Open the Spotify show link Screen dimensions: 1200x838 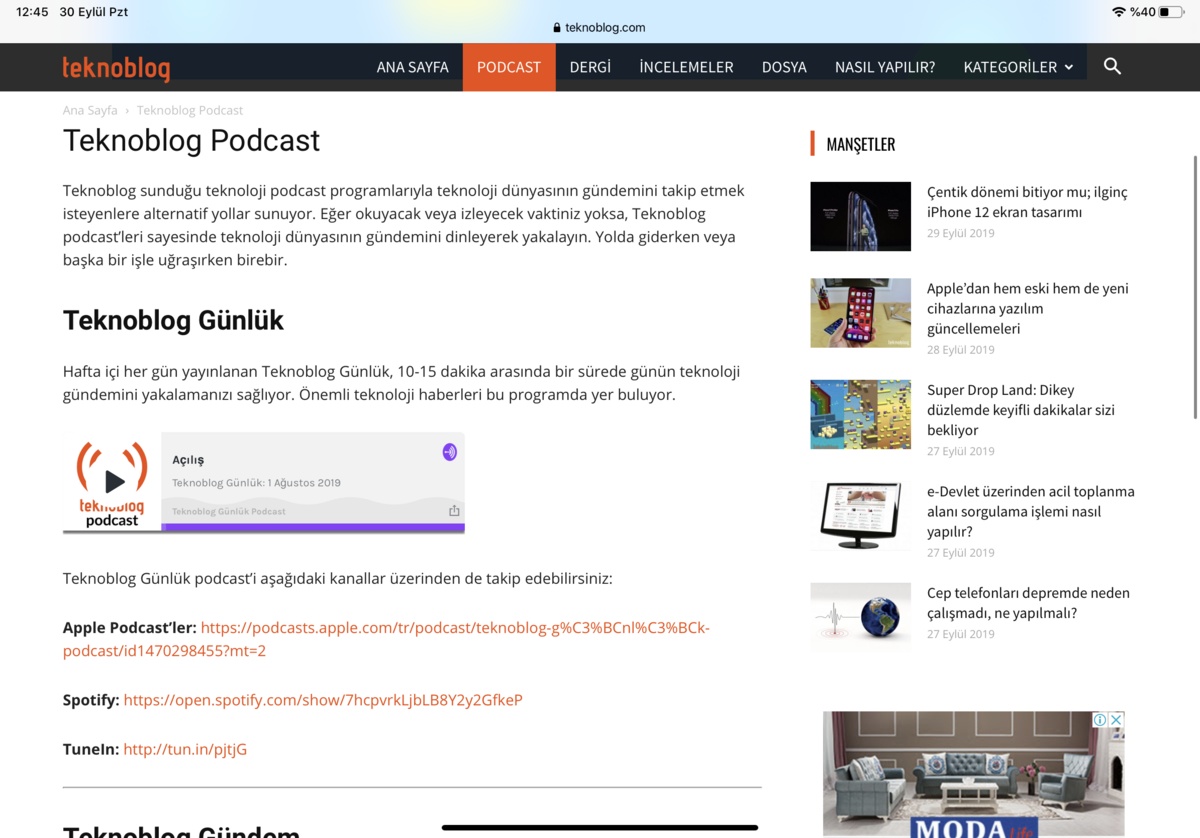click(x=323, y=700)
